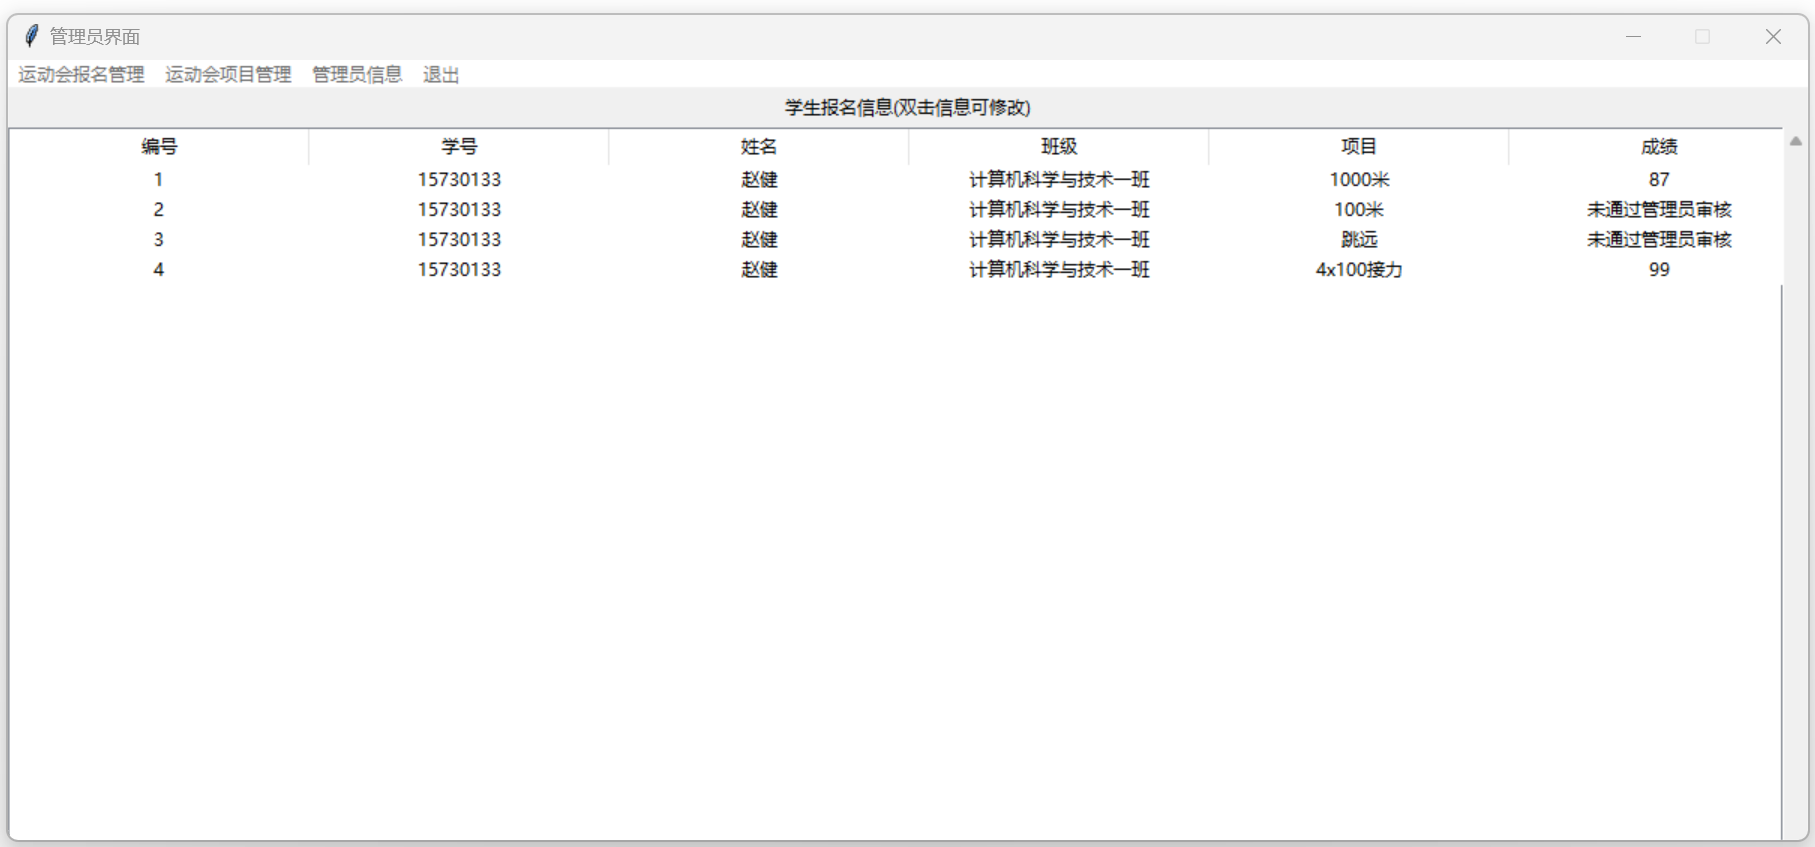The height and width of the screenshot is (847, 1815).
Task: Click 编号 cell 2
Action: [x=158, y=210]
